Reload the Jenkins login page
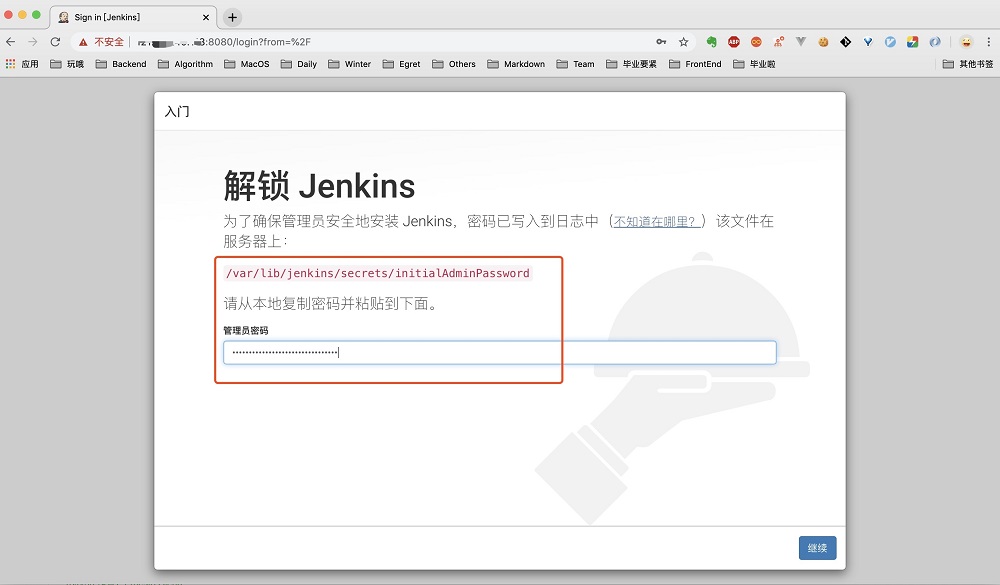This screenshot has width=1000, height=585. coord(55,42)
